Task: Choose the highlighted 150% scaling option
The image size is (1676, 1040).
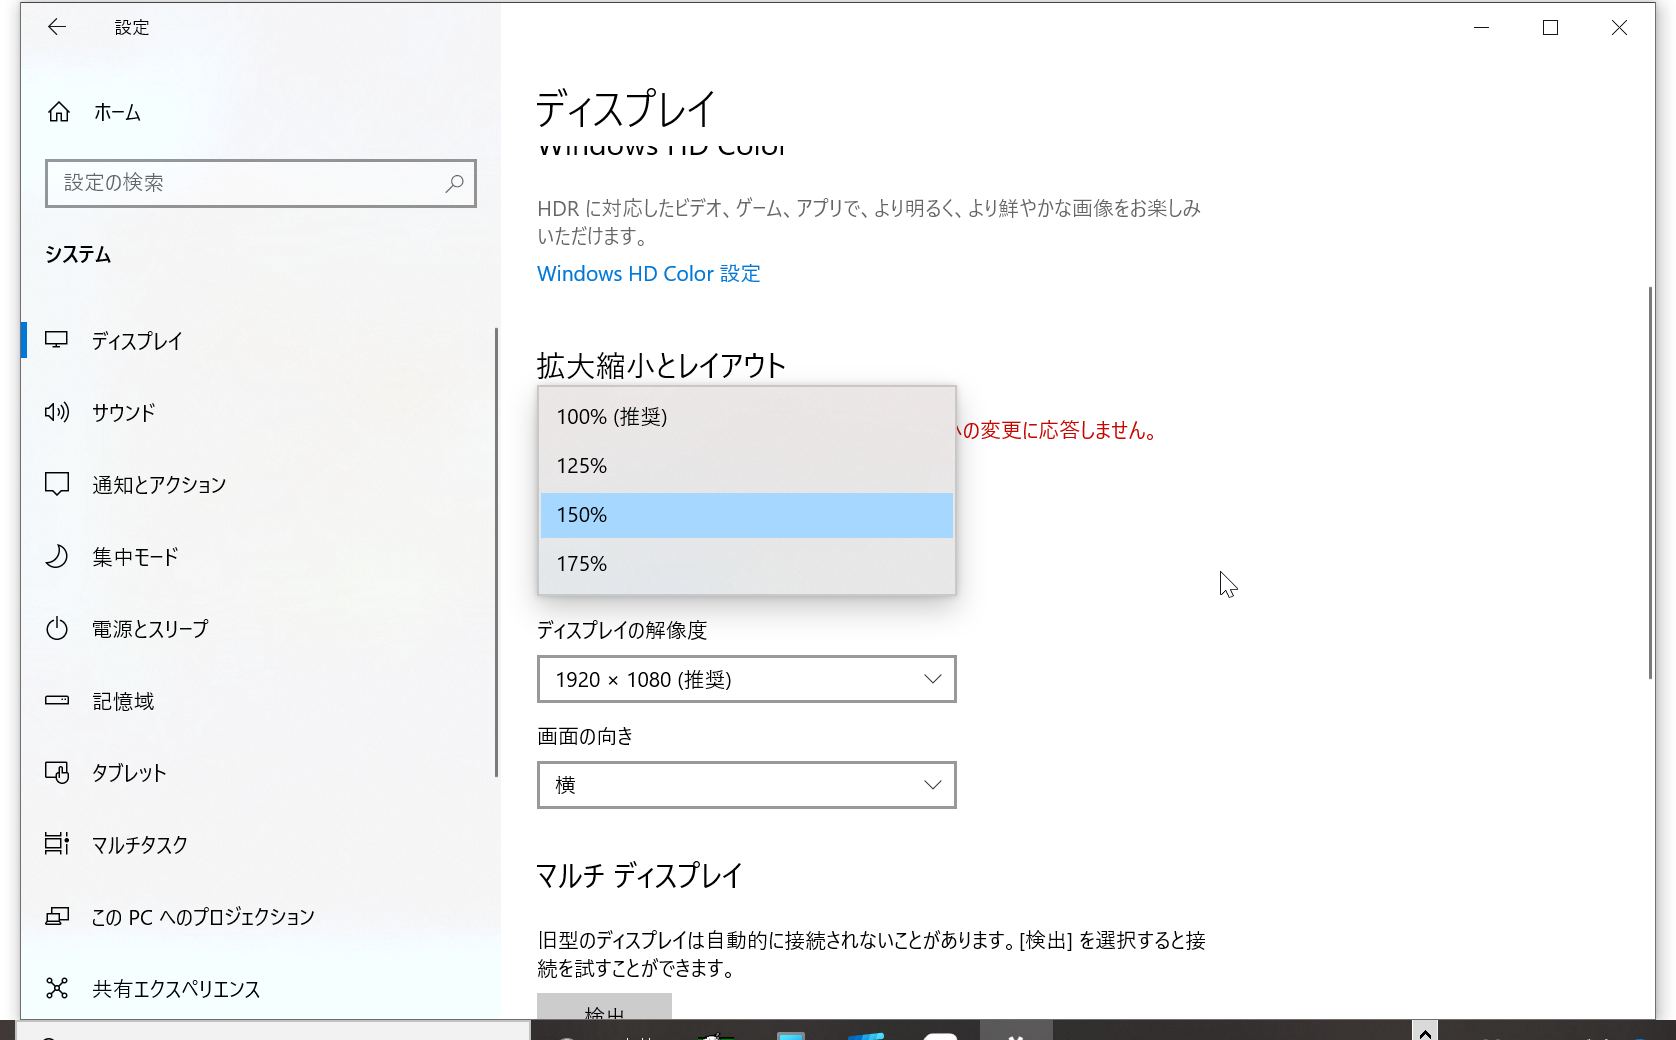Action: [747, 515]
